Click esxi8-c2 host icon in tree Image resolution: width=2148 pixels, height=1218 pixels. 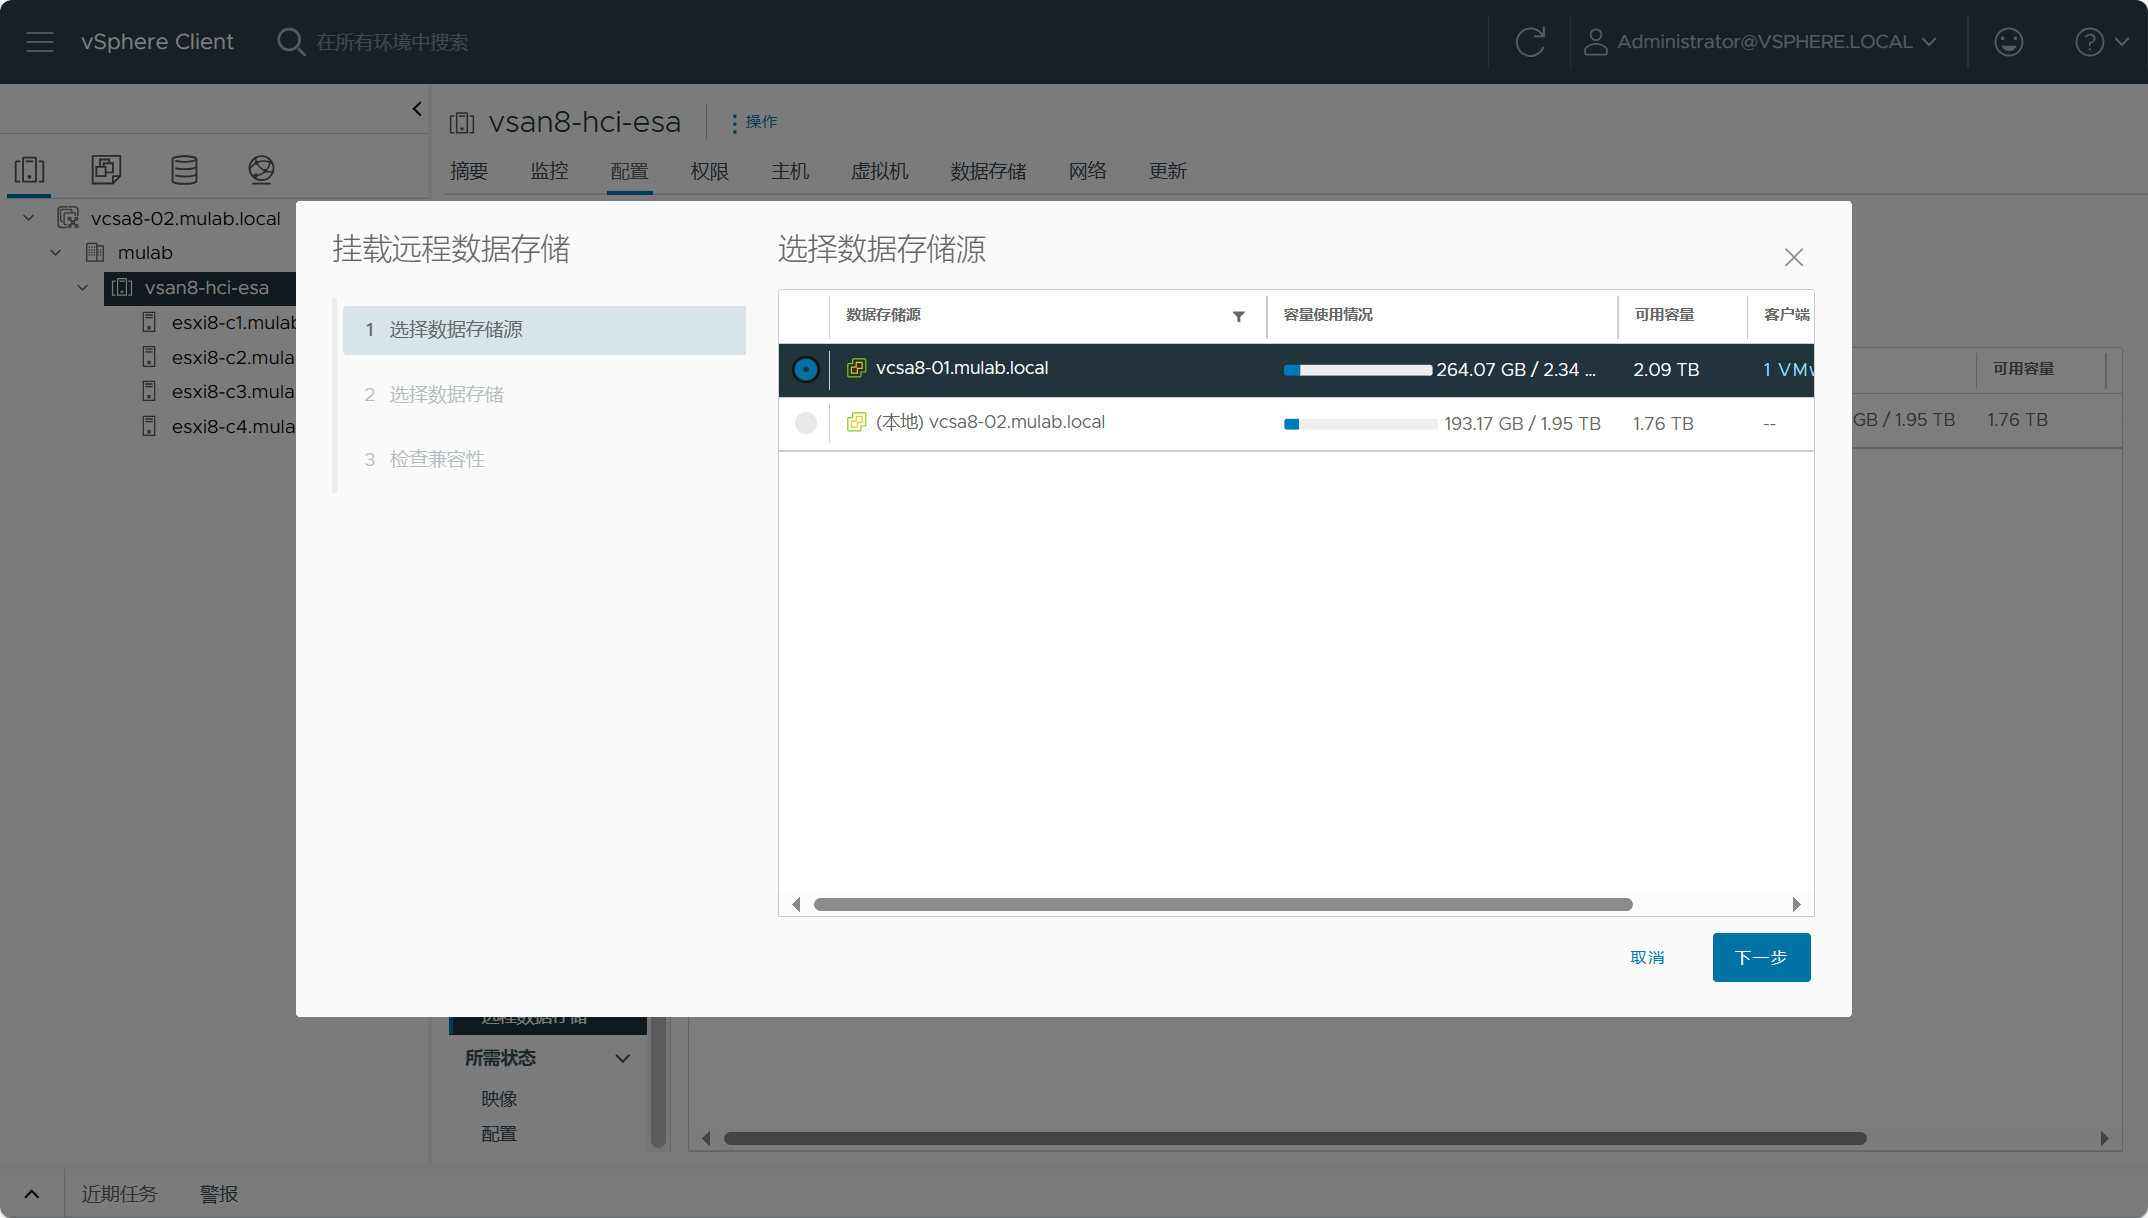[x=149, y=357]
